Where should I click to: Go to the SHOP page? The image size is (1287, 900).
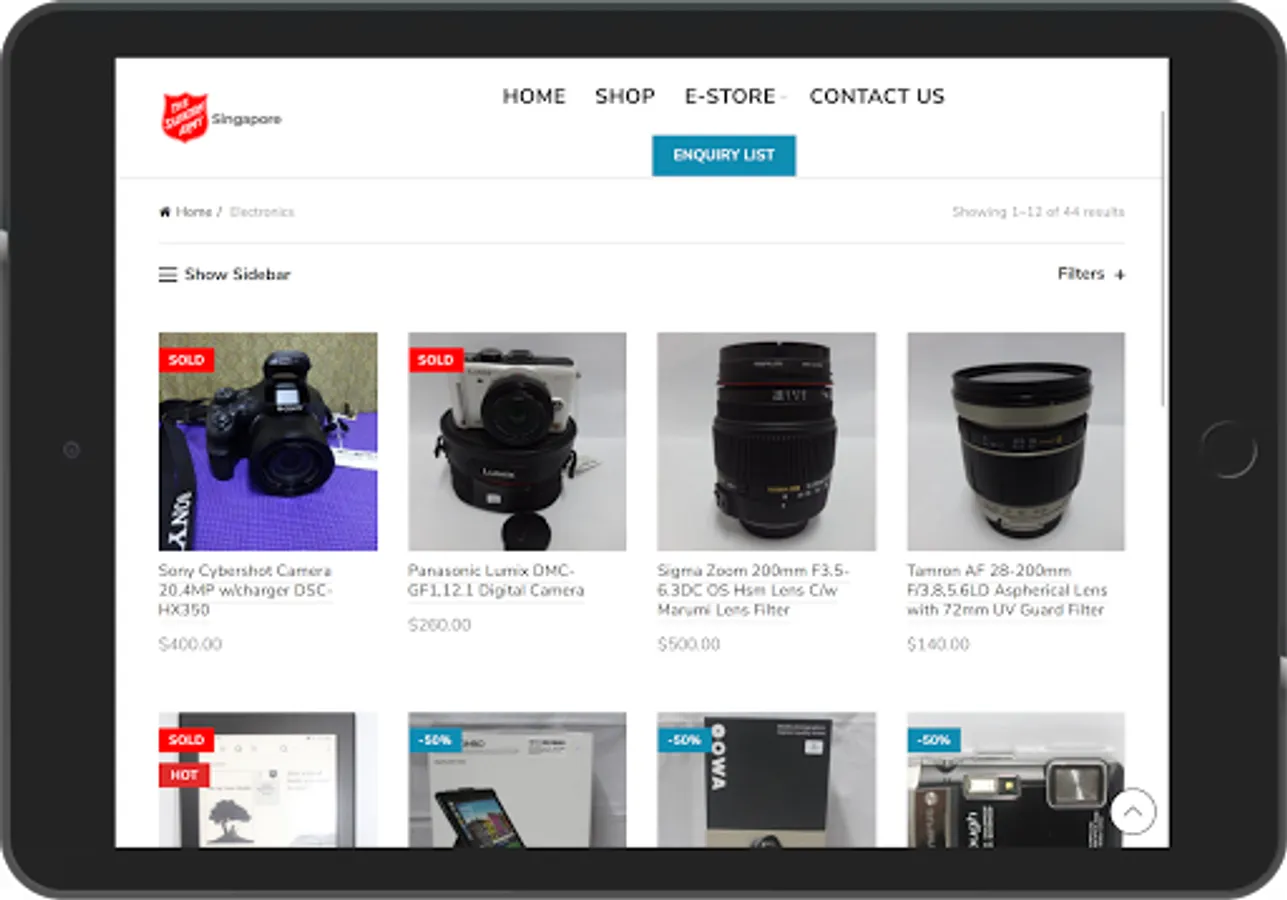click(x=625, y=96)
